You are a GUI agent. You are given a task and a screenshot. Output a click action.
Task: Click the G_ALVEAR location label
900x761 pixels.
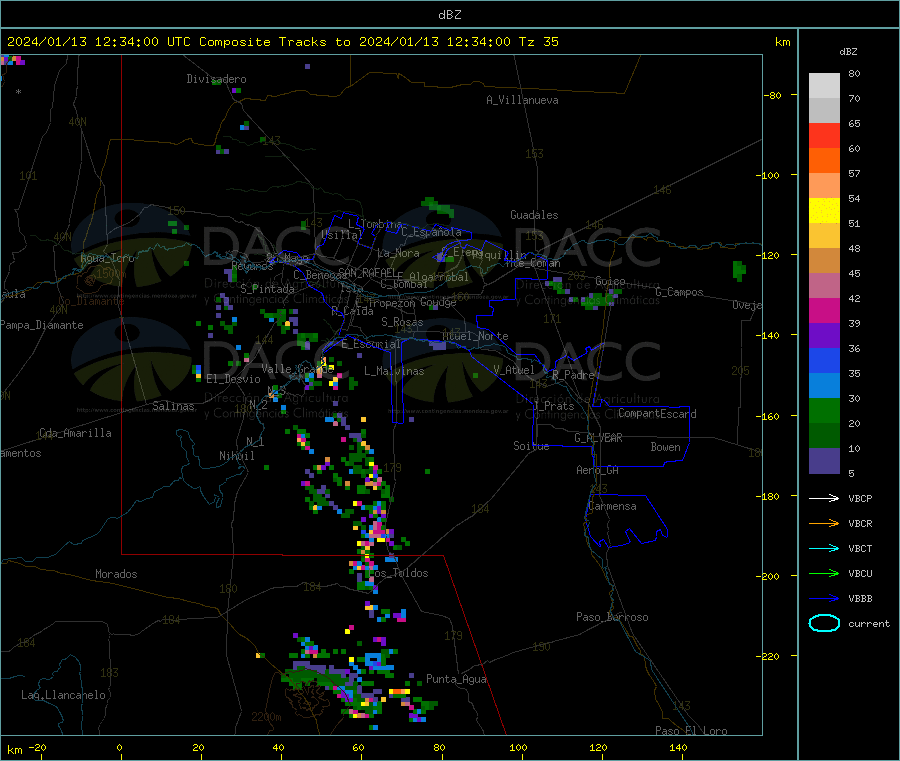[598, 438]
